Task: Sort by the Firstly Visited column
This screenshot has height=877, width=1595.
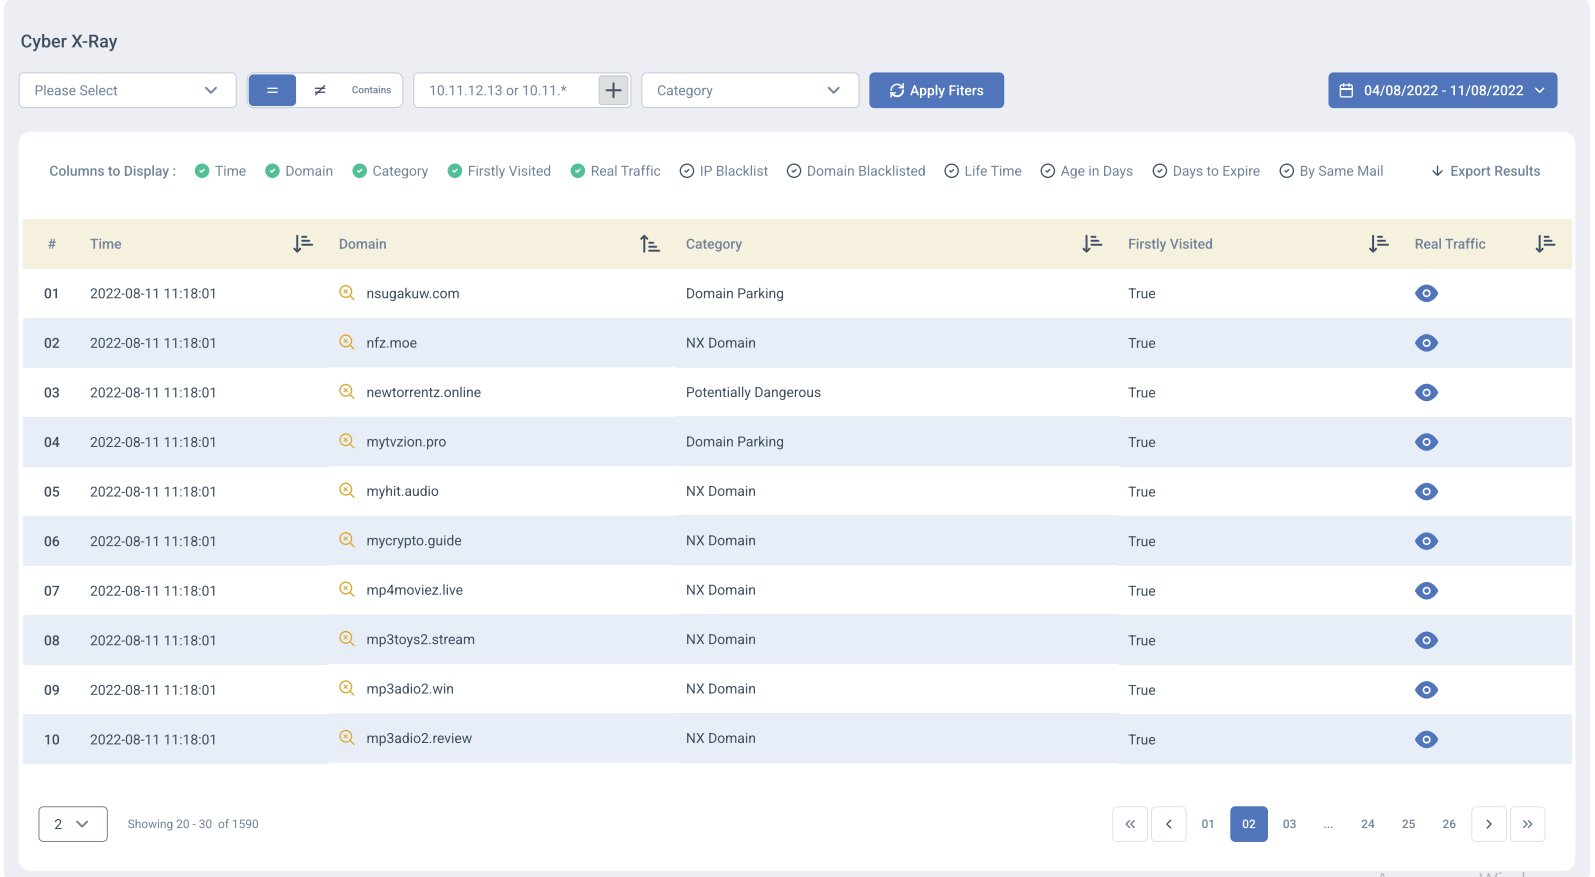Action: (1379, 244)
